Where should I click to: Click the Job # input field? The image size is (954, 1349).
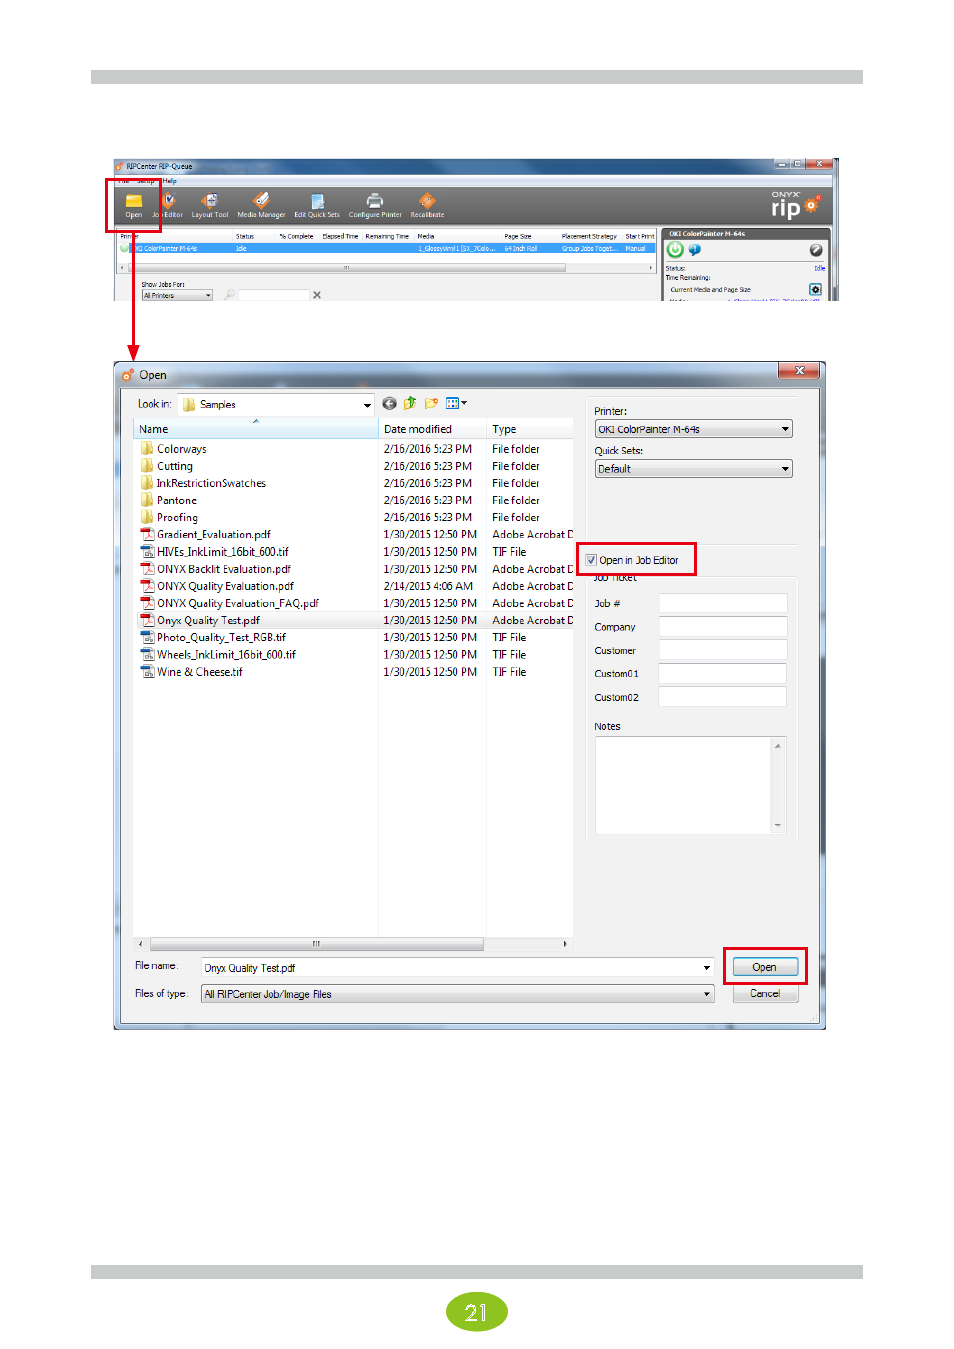tap(723, 603)
